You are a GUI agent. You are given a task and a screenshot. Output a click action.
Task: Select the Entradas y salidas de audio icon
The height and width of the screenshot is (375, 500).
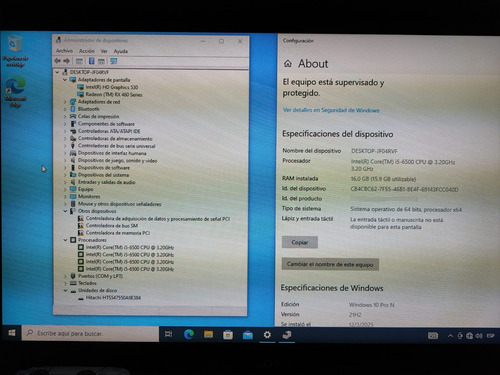click(73, 182)
